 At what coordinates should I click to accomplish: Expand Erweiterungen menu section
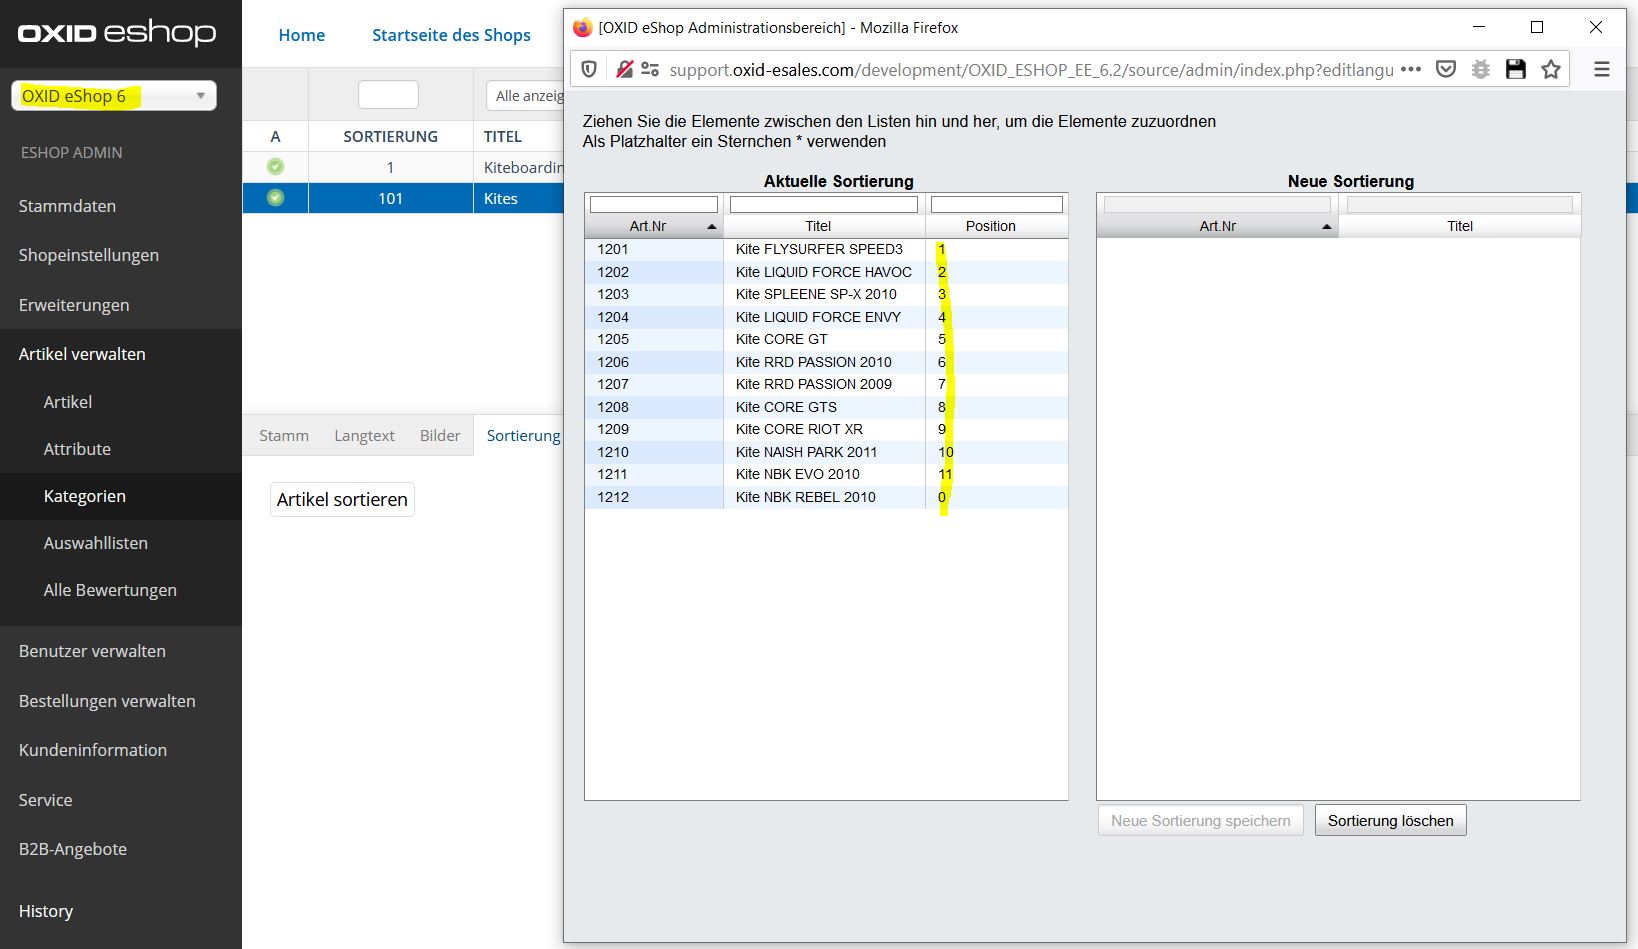pyautogui.click(x=74, y=305)
